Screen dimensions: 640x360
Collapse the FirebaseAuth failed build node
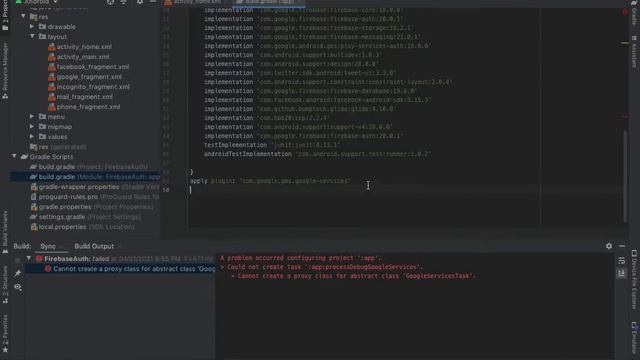click(29, 258)
